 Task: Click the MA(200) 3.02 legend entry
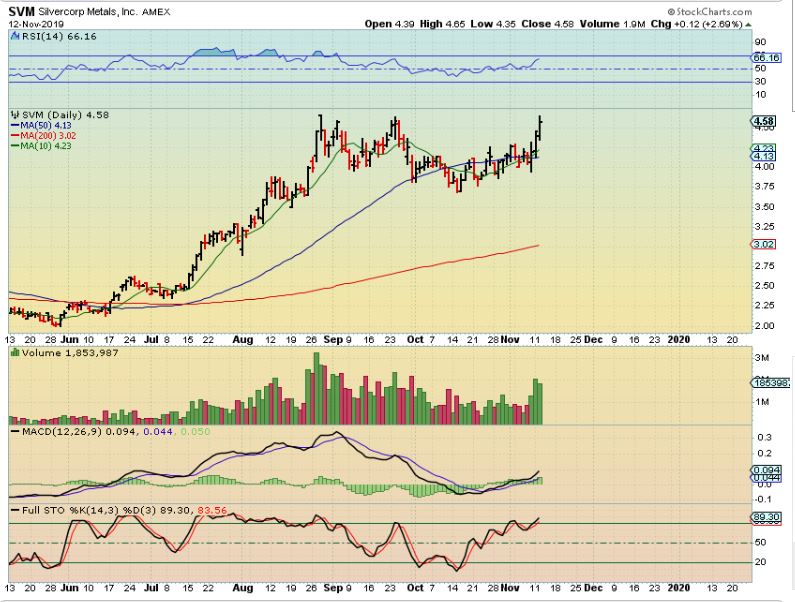pyautogui.click(x=44, y=135)
